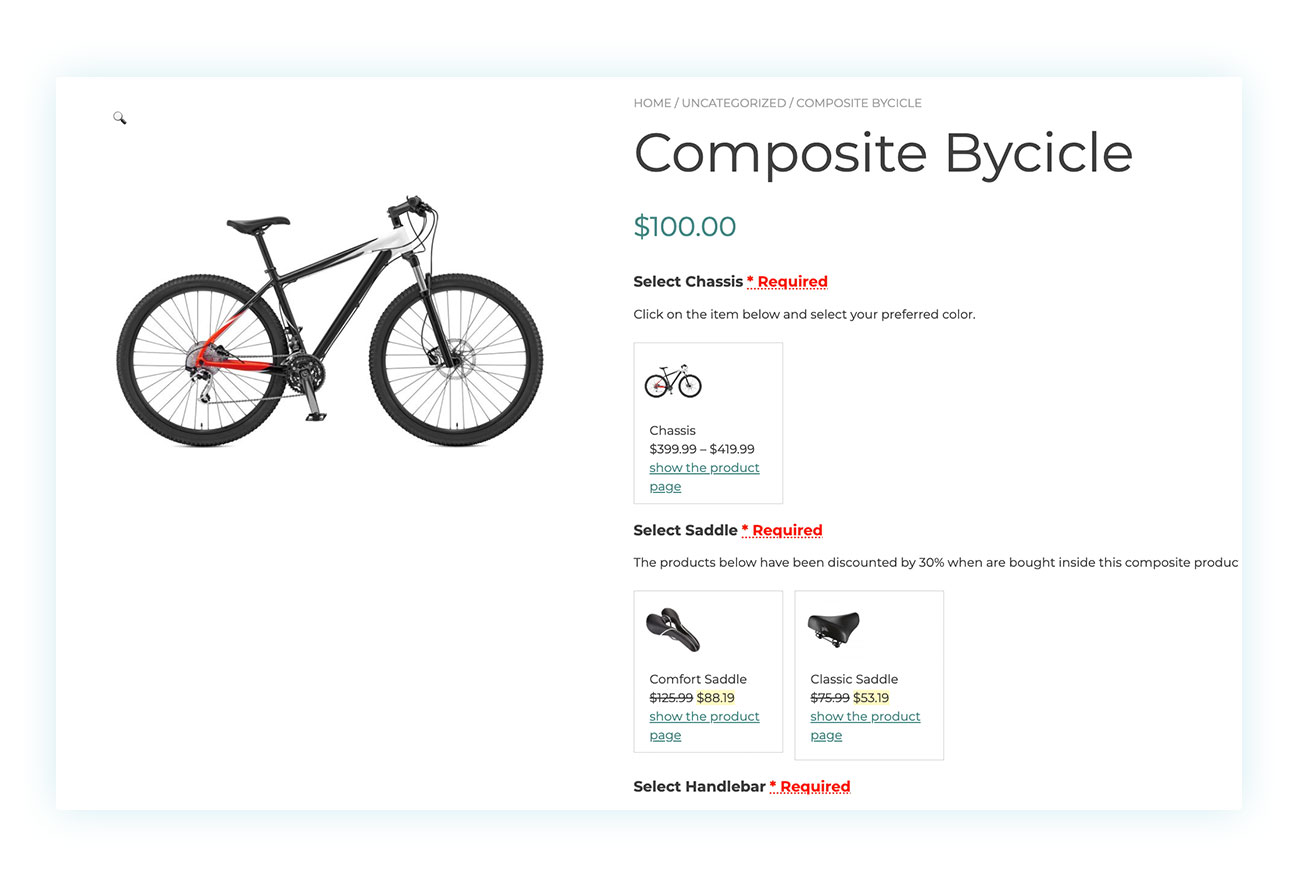Click the Classic Saddle discounted price $53.19
This screenshot has width=1300, height=884.
[871, 698]
